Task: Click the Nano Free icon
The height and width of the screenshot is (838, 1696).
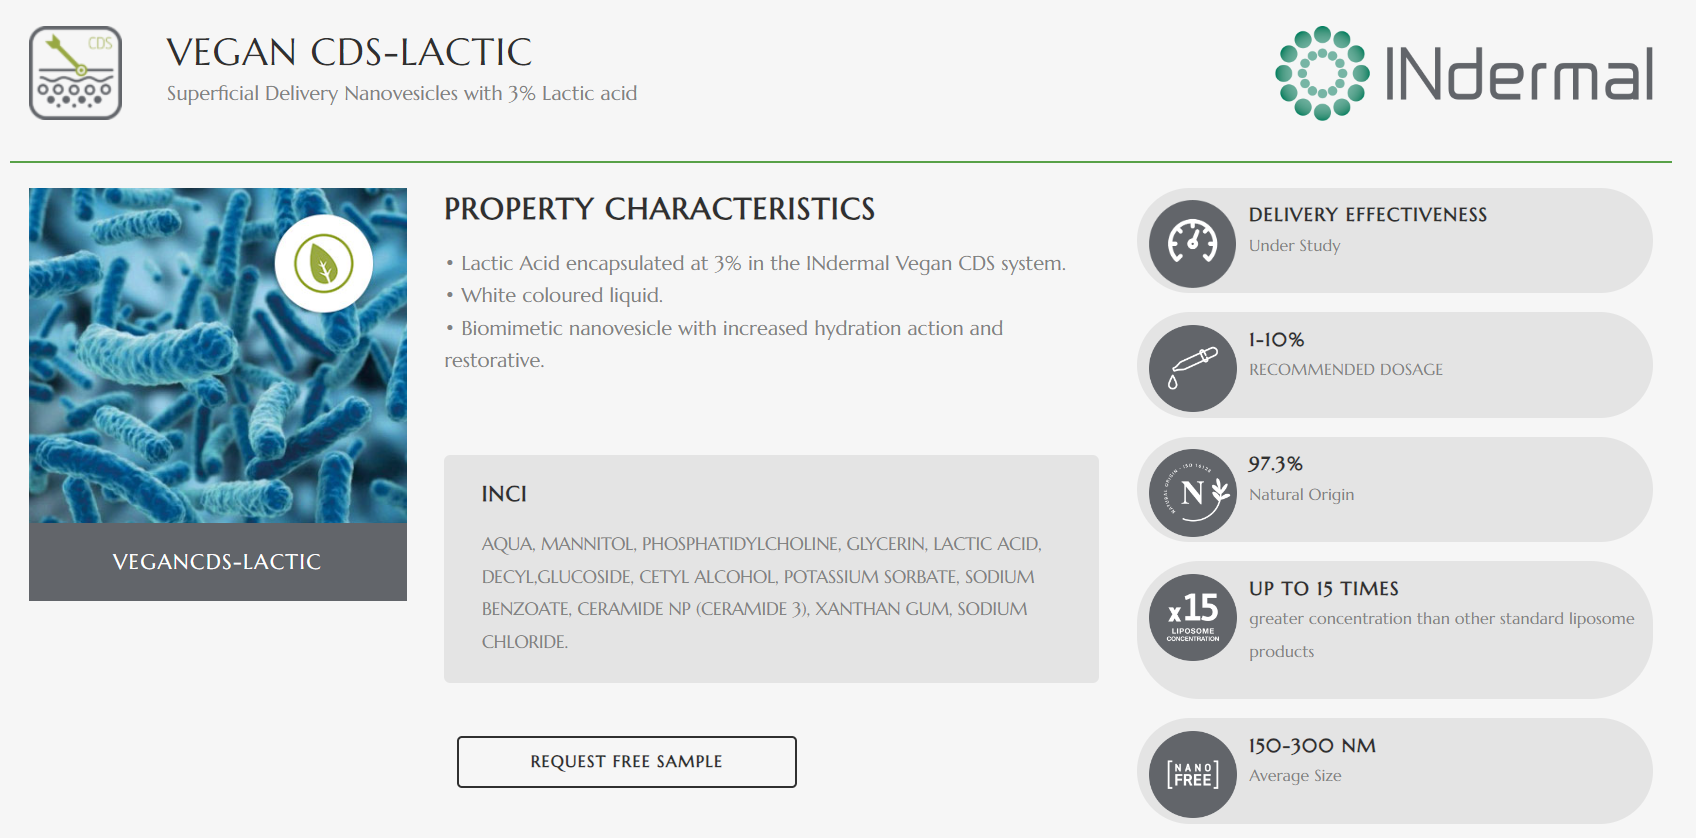Action: (1192, 774)
